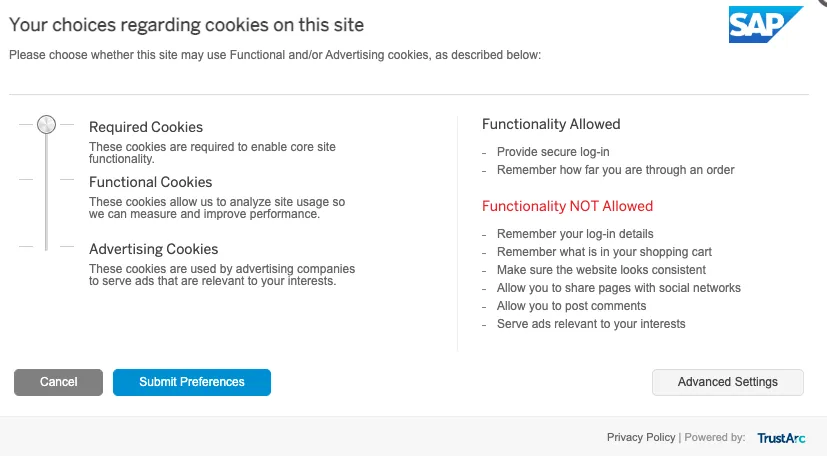Click the Functionality Allowed heading
Screen dimensions: 827x456
click(x=551, y=124)
